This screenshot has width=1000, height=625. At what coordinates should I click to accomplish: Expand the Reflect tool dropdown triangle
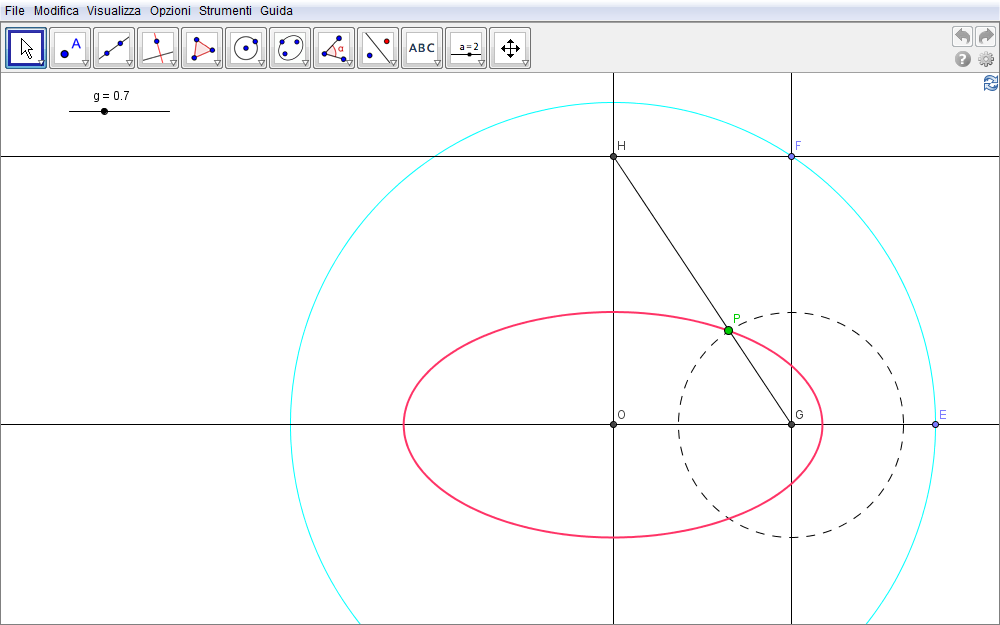click(x=393, y=63)
